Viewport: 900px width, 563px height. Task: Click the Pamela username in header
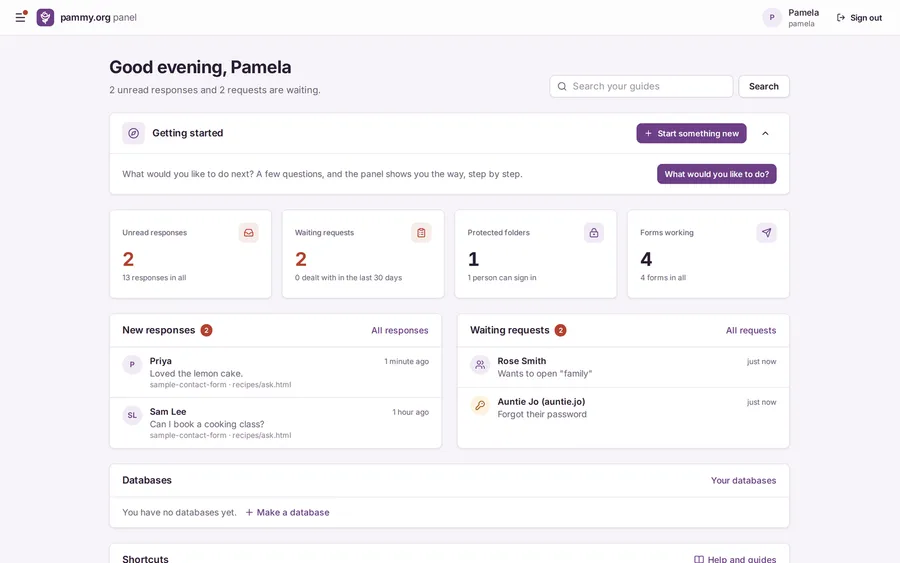801,24
